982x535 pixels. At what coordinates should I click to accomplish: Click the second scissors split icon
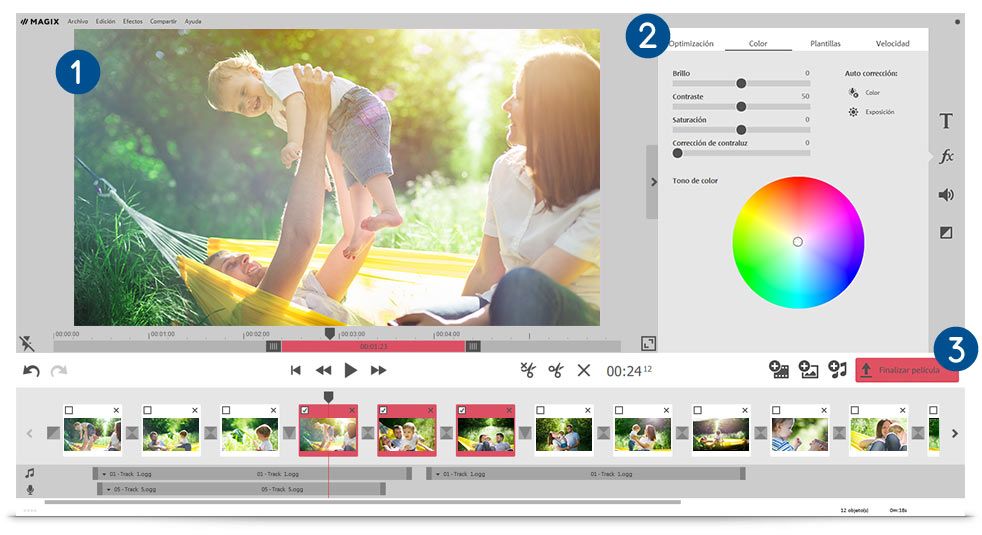[556, 370]
